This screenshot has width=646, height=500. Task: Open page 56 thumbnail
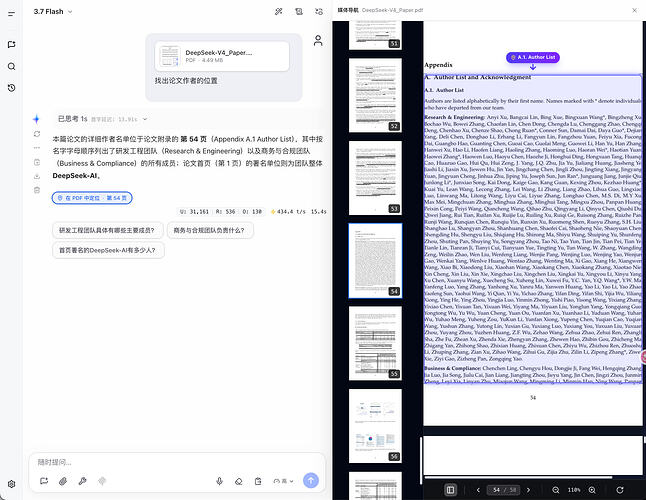click(375, 426)
